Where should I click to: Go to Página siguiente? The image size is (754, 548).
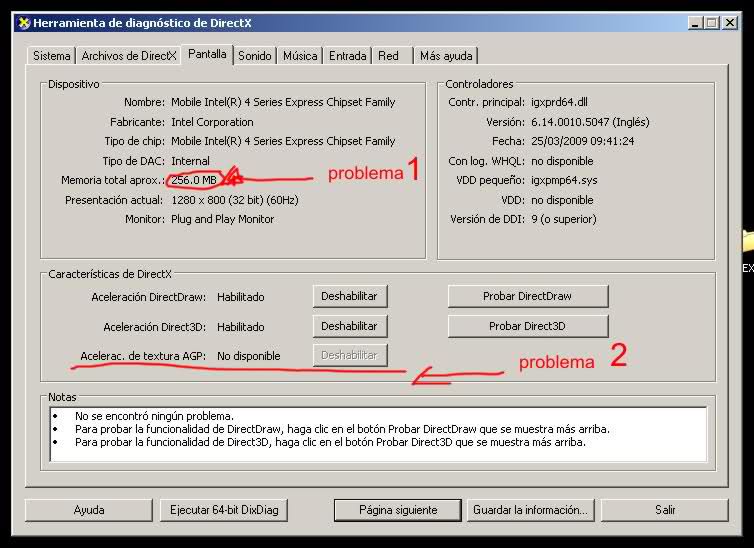398,510
